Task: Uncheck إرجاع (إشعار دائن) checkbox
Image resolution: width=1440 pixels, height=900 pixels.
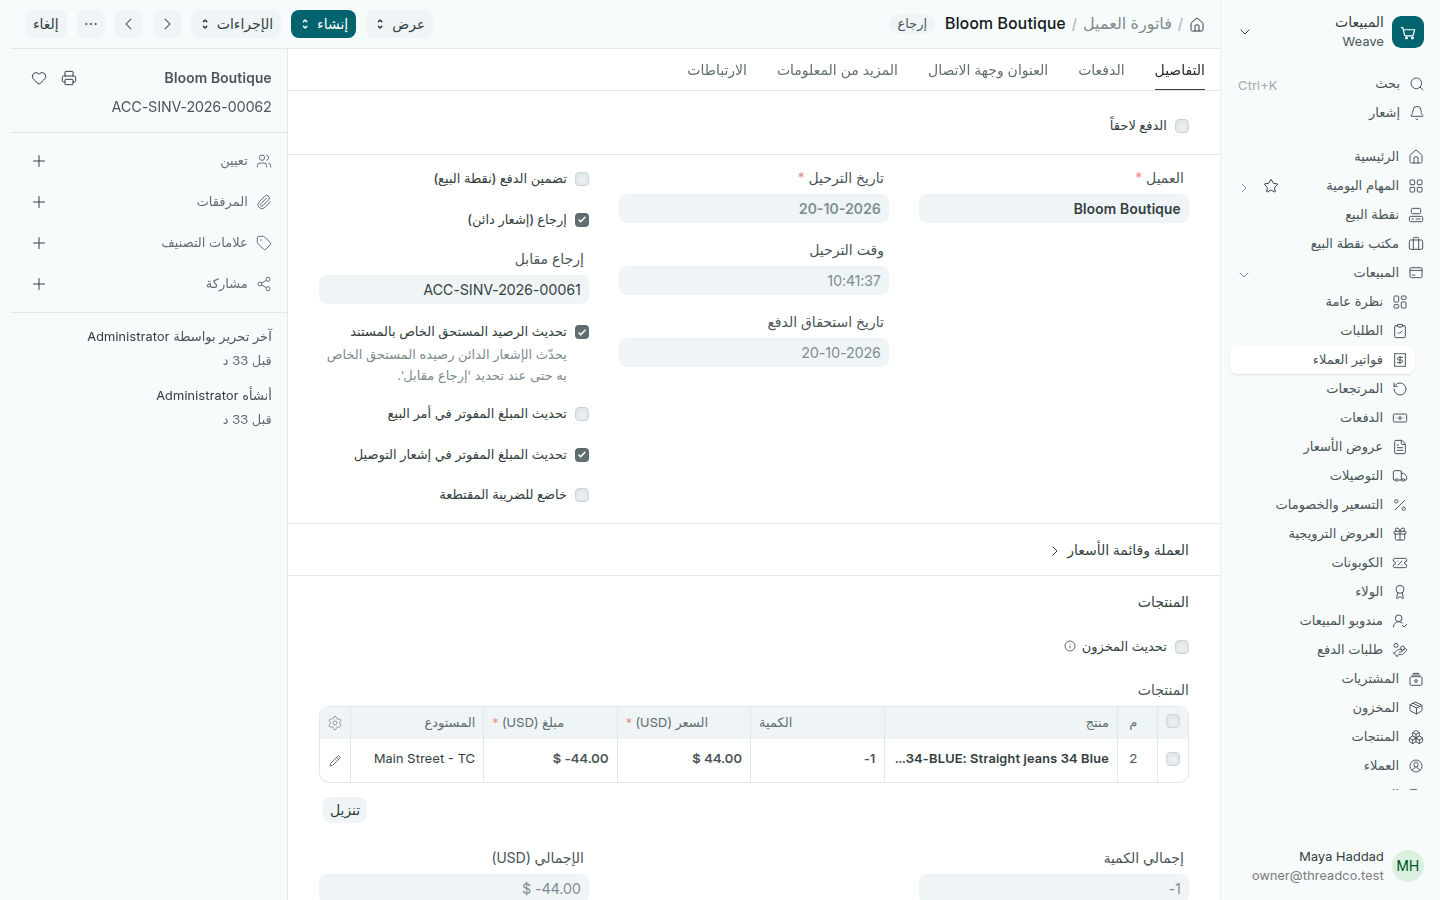Action: coord(582,220)
